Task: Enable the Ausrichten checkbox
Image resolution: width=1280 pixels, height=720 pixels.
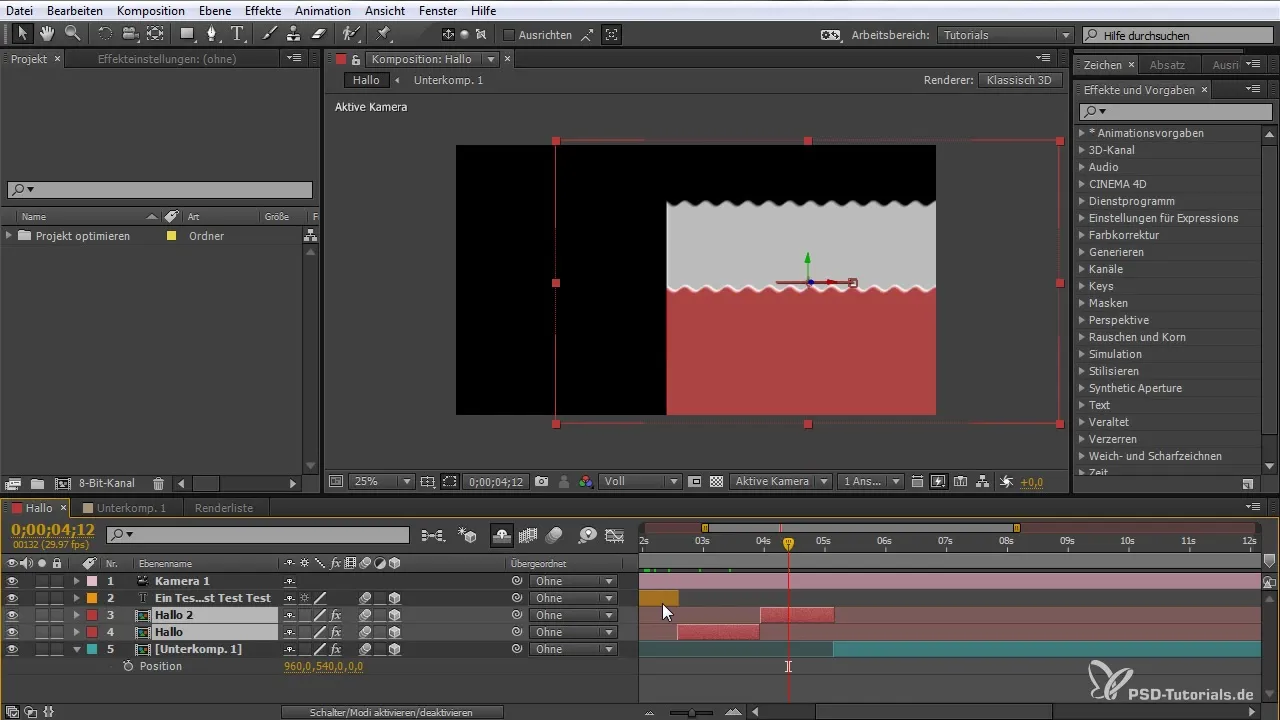Action: click(x=508, y=34)
